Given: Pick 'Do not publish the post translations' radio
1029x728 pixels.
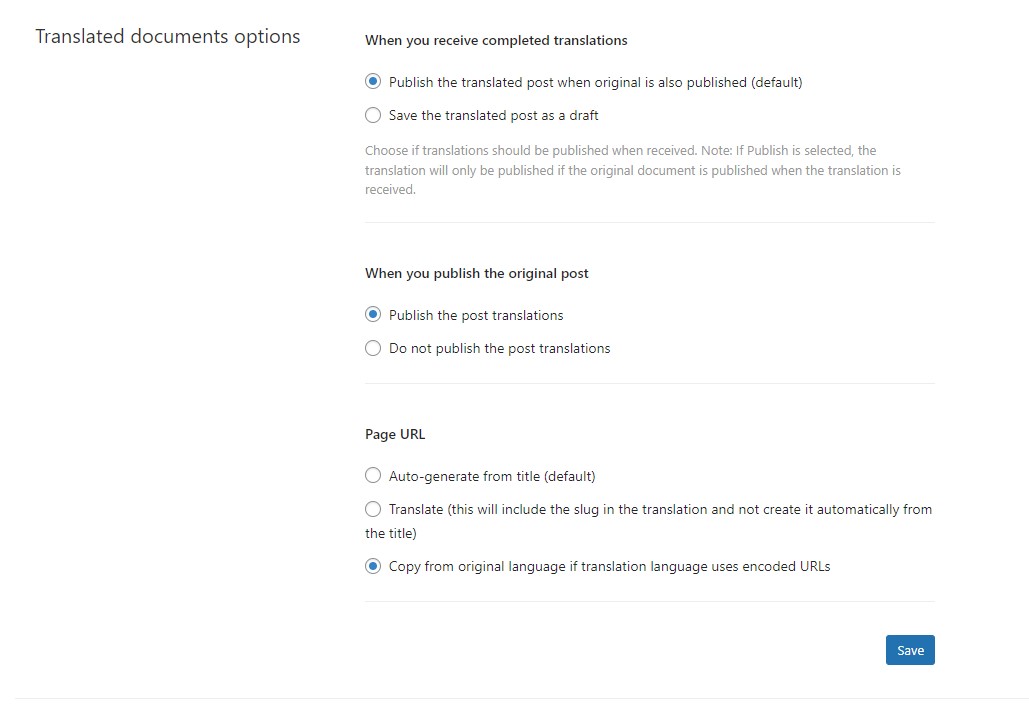Looking at the screenshot, I should tap(373, 348).
